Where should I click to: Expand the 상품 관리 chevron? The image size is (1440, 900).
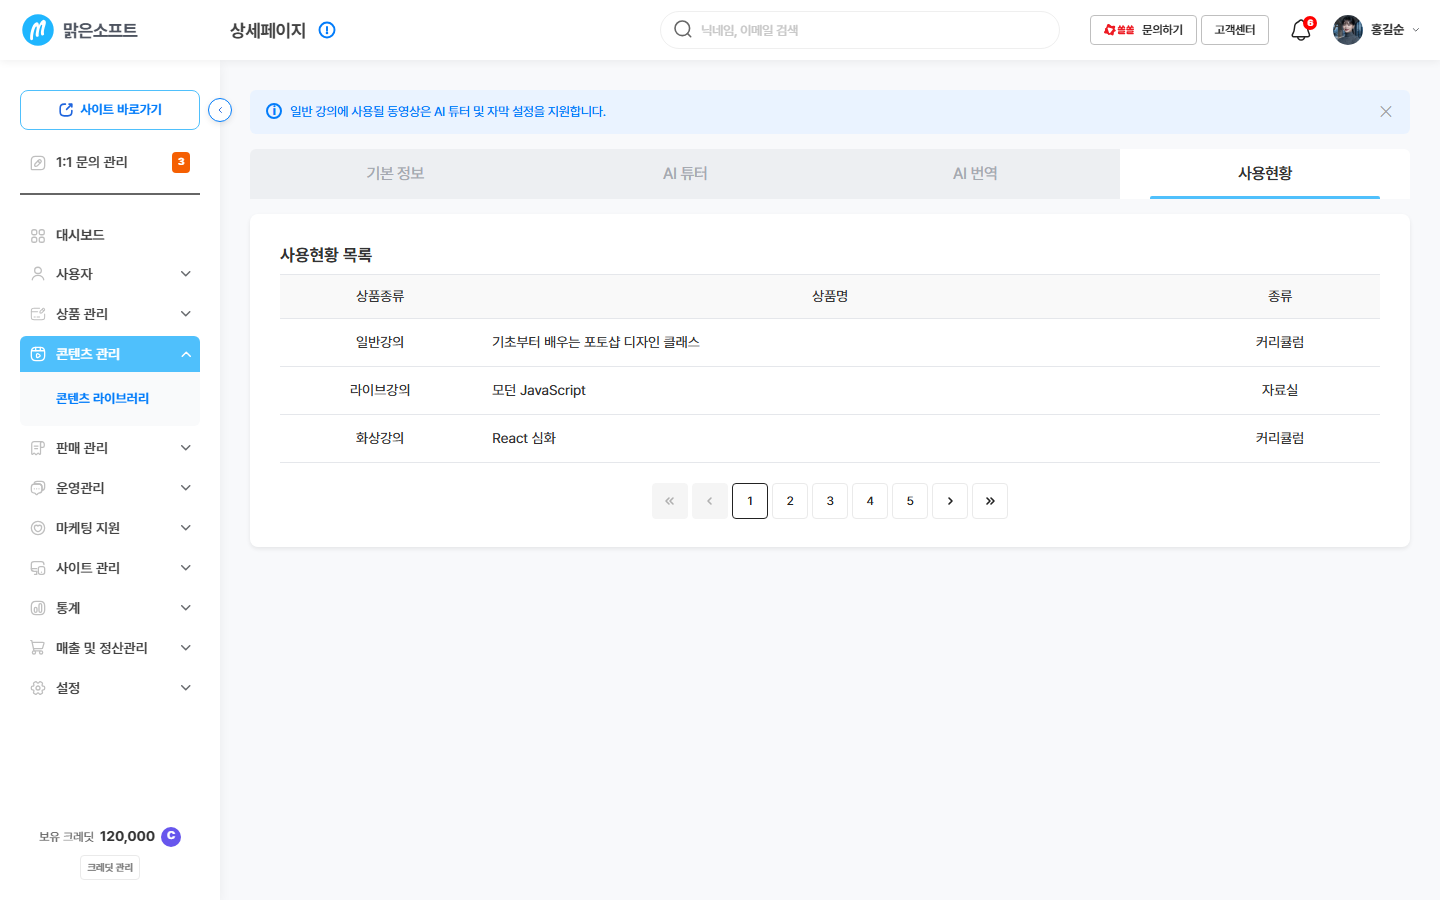(186, 314)
